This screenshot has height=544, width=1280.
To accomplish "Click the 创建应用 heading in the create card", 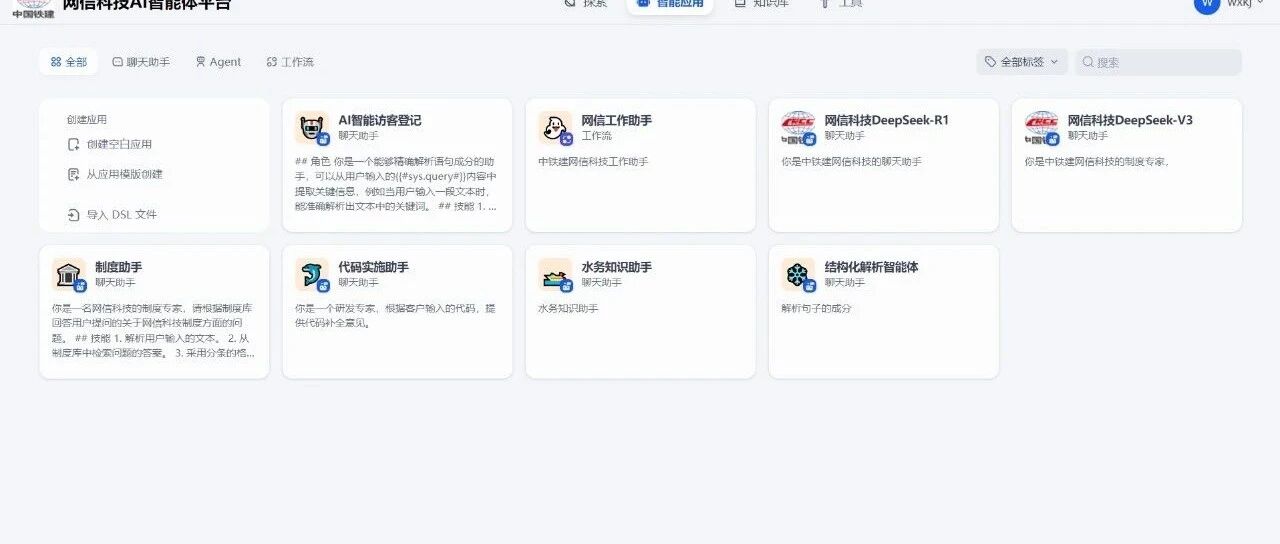I will [x=87, y=119].
